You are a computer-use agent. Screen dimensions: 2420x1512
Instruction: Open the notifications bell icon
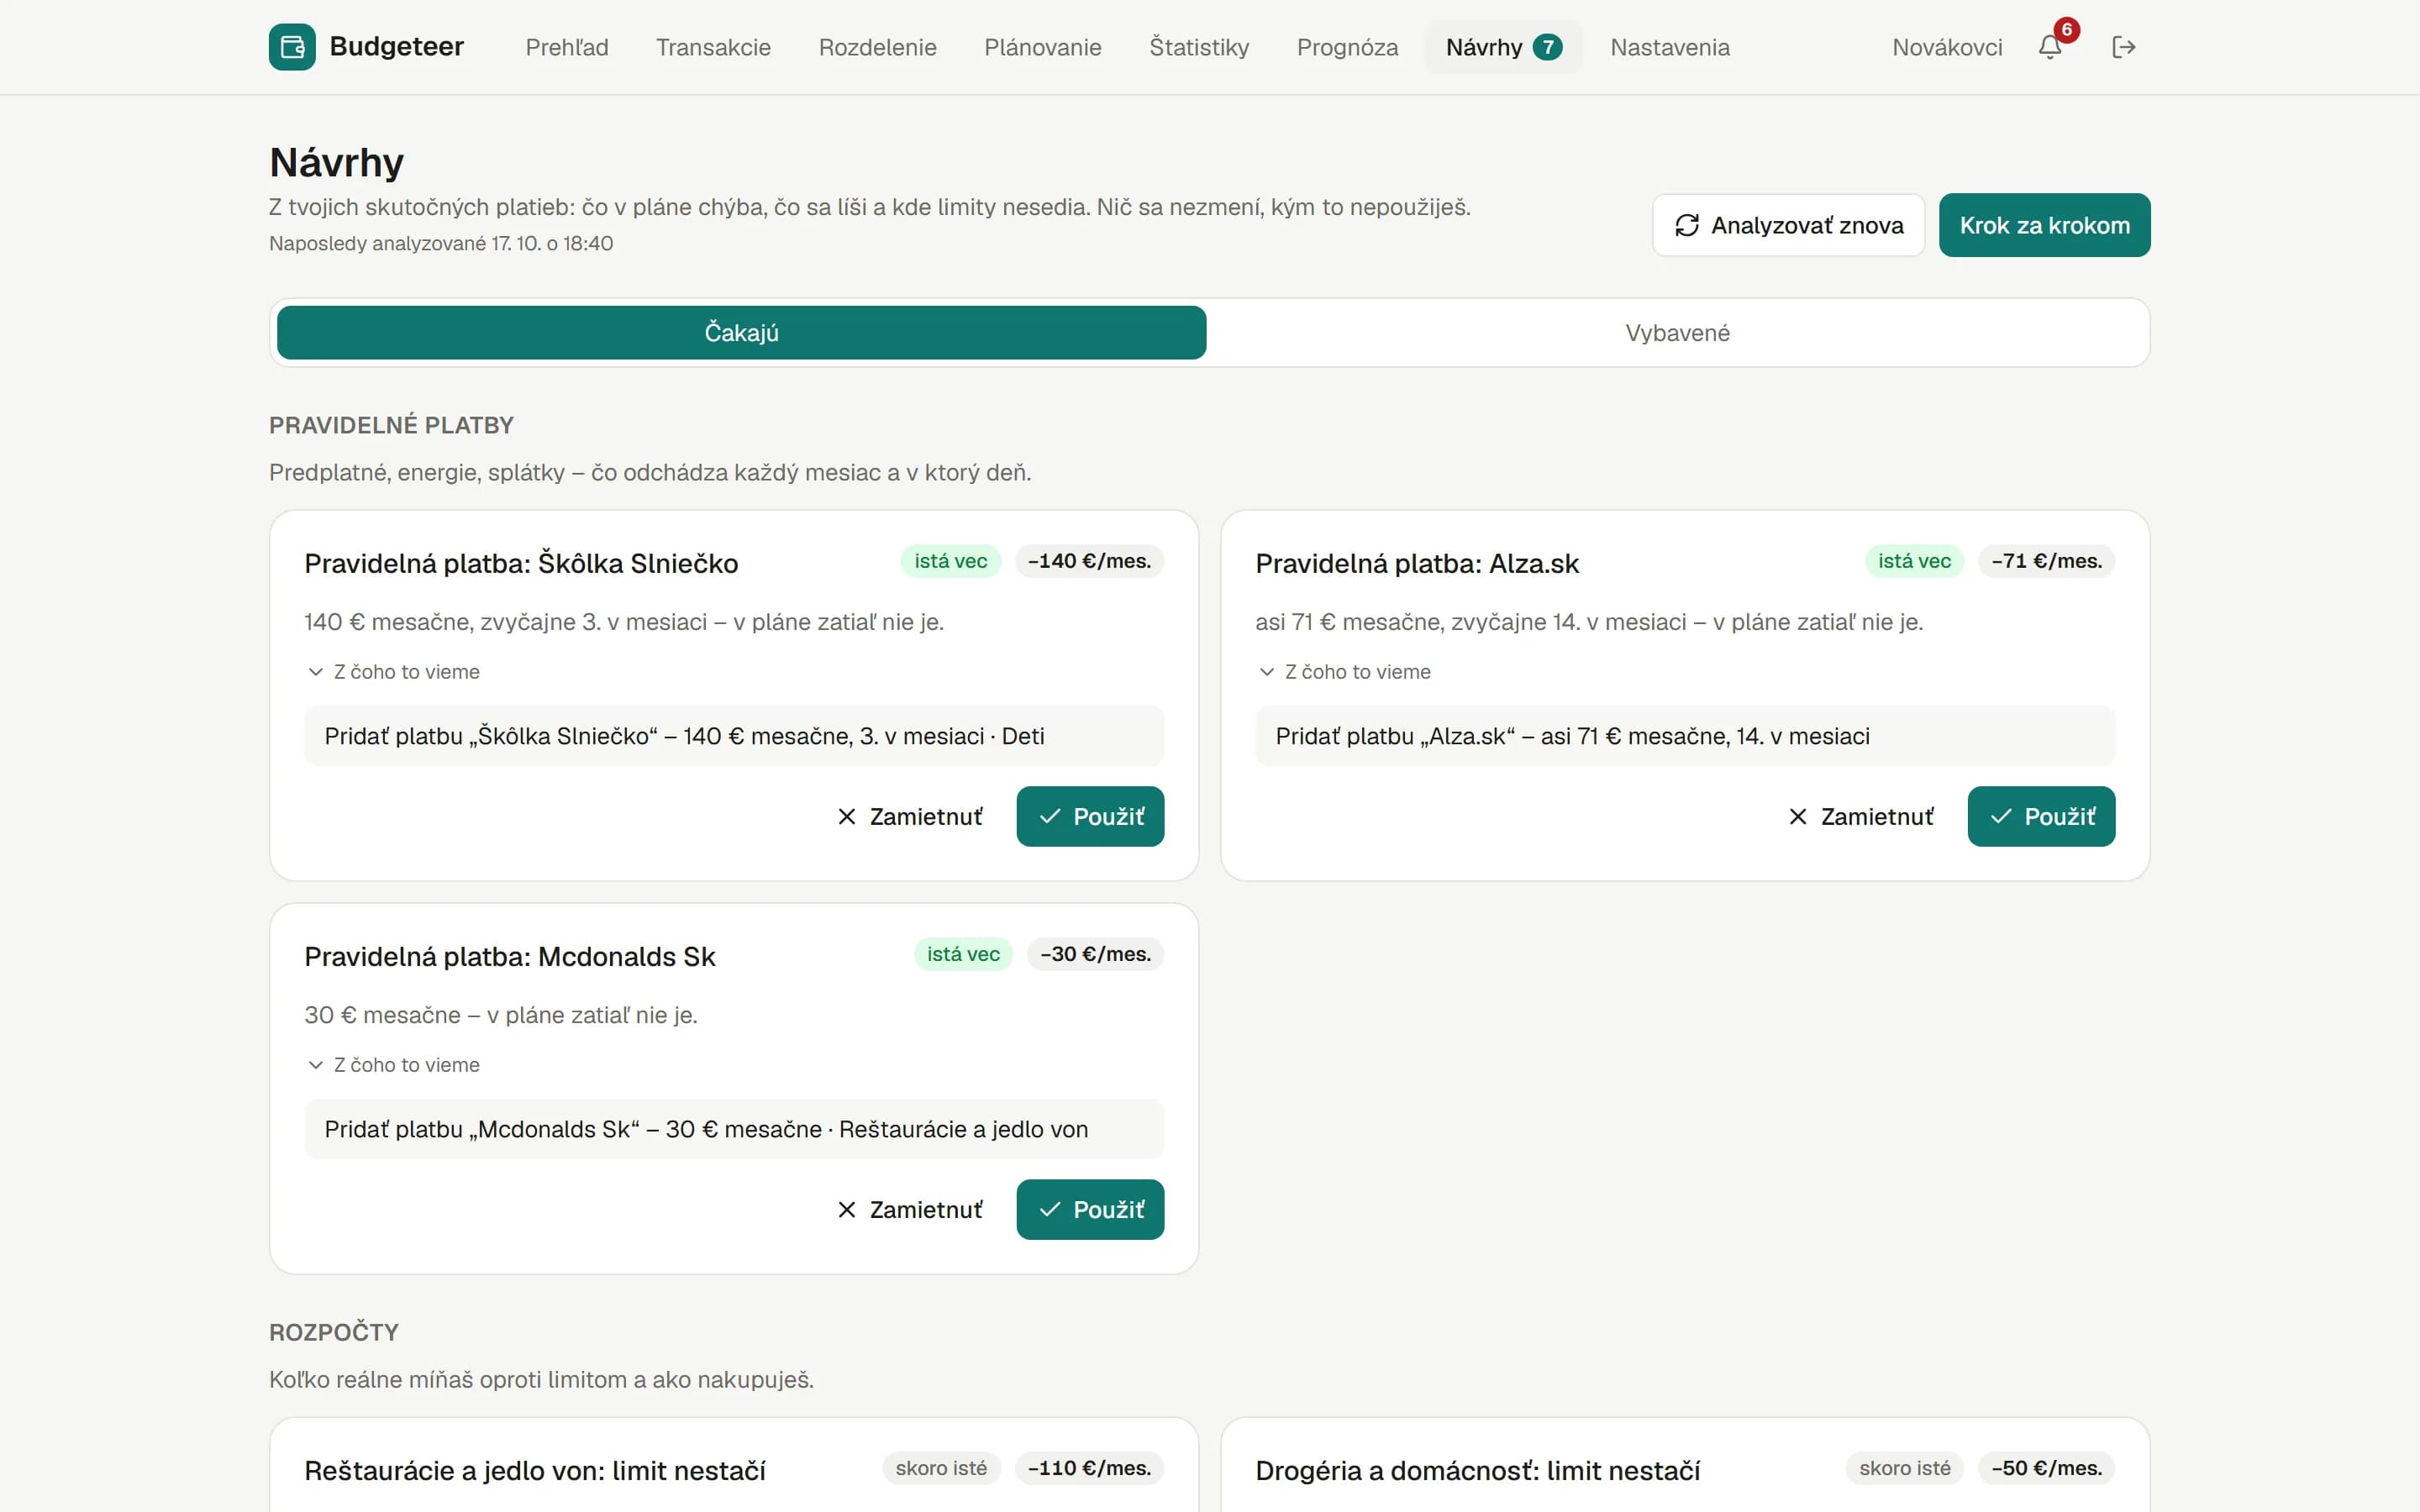[x=2050, y=47]
